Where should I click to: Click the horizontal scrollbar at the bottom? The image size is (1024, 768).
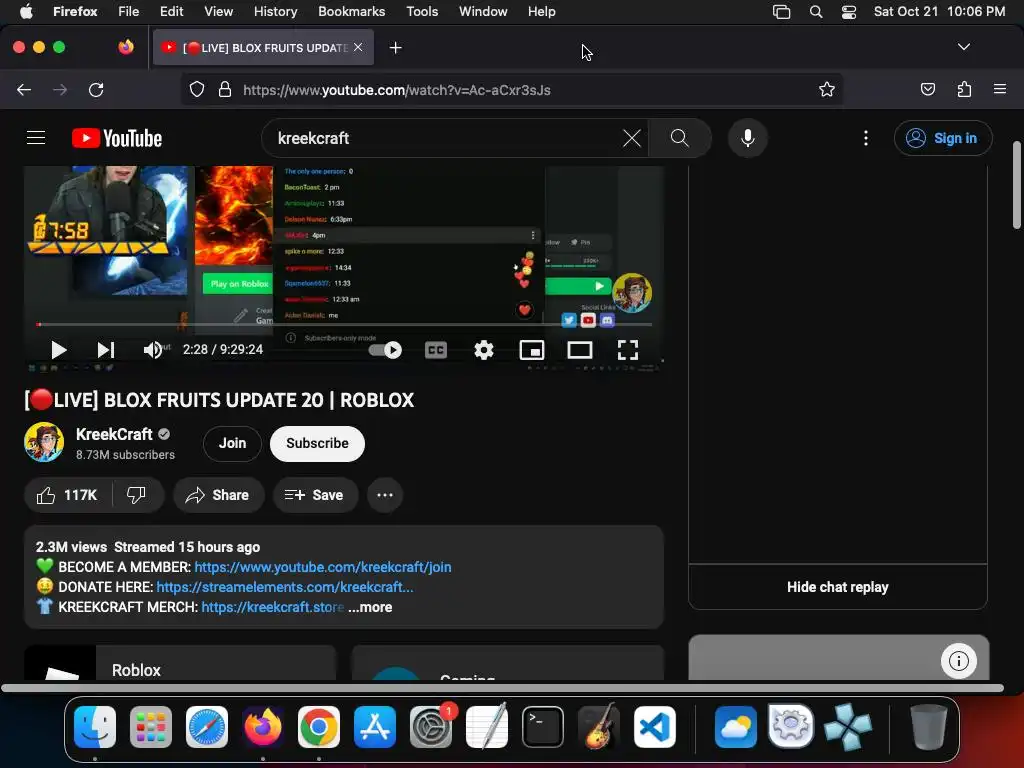point(502,688)
